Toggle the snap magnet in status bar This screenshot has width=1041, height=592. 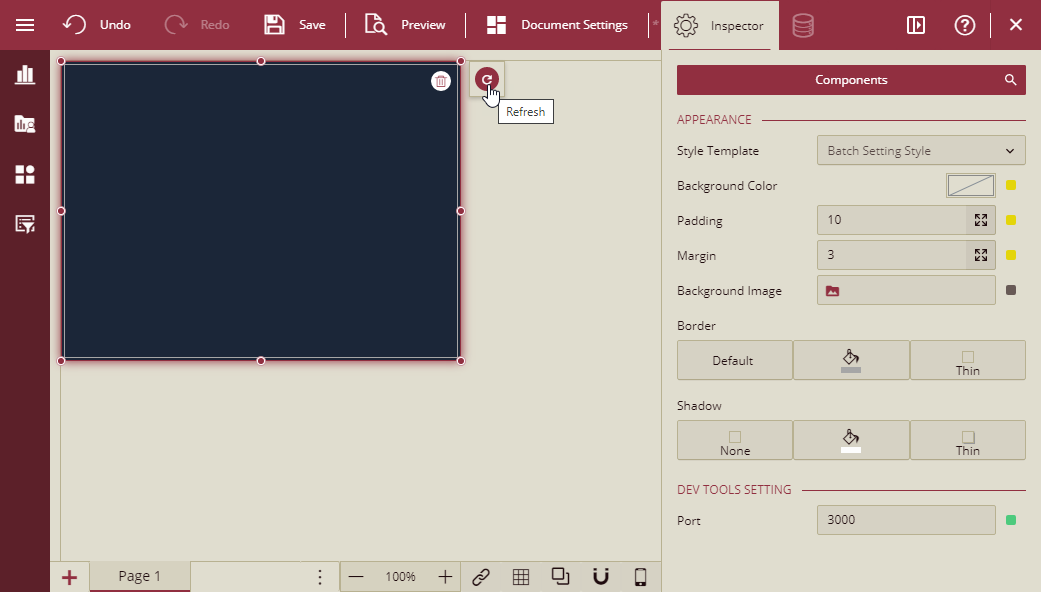coord(599,576)
